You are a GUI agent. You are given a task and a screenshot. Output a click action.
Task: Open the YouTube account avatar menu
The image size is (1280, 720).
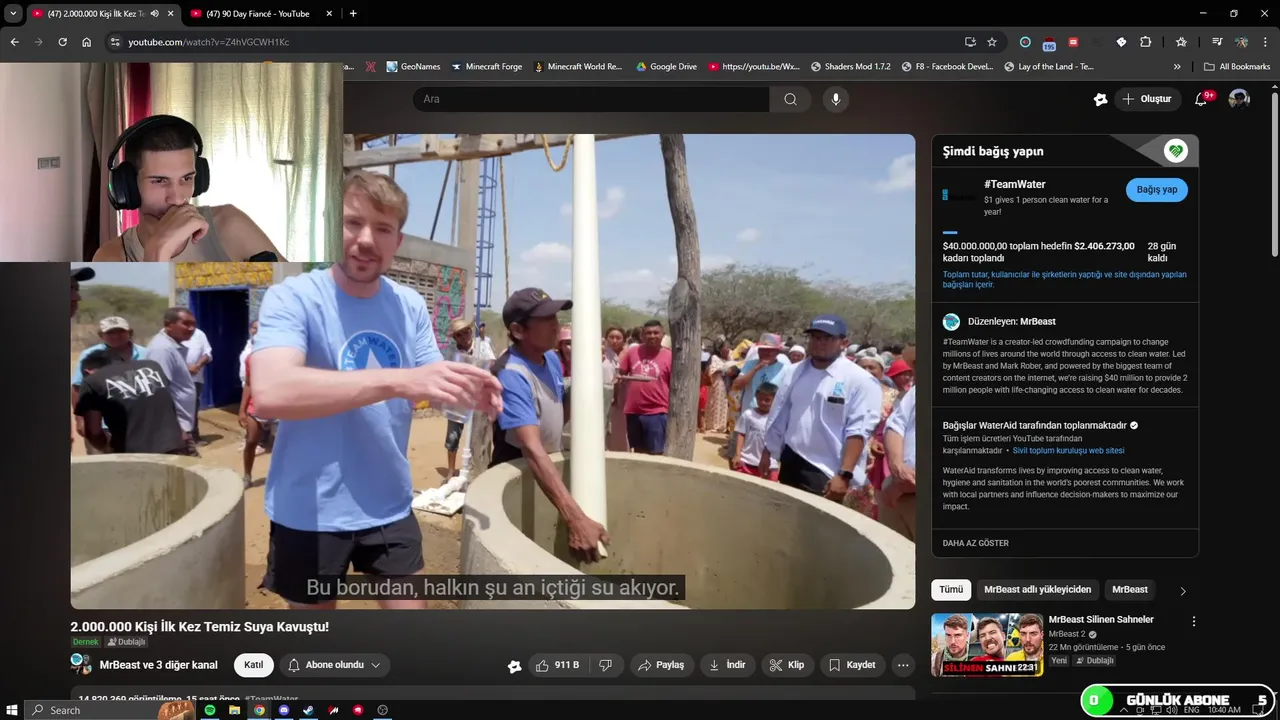click(x=1239, y=99)
